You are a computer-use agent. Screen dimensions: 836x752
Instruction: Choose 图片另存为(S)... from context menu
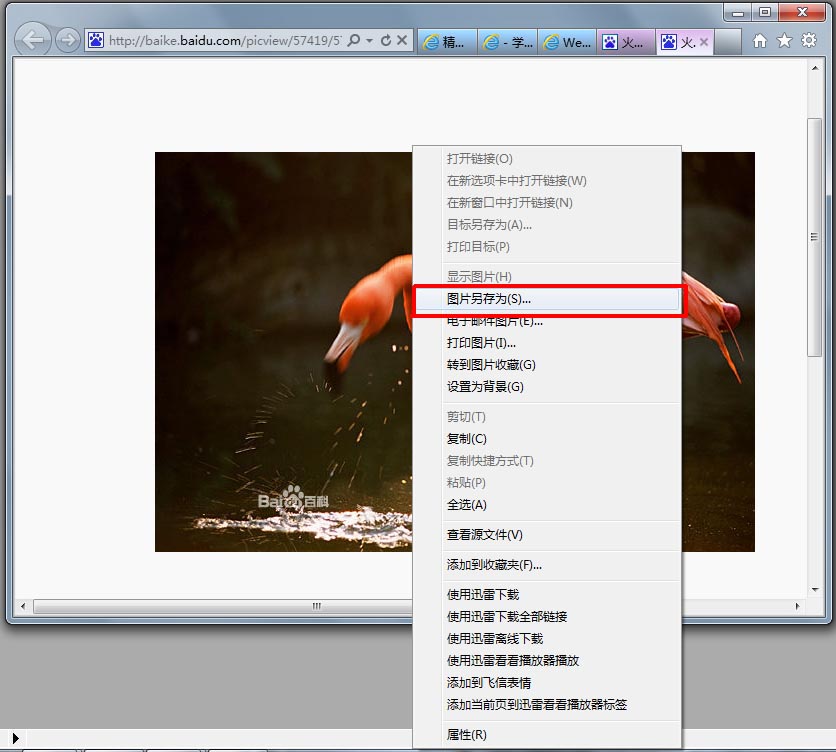[x=489, y=299]
